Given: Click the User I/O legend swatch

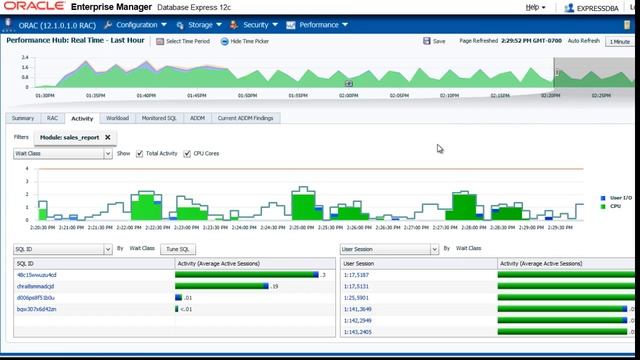Looking at the screenshot, I should (x=603, y=198).
